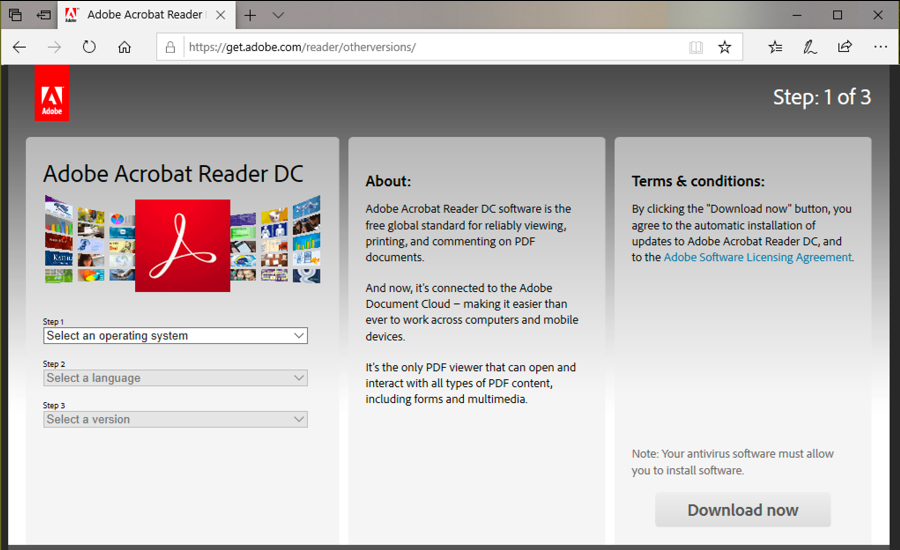900x550 pixels.
Task: Open the Select a version dropdown
Action: click(x=175, y=419)
